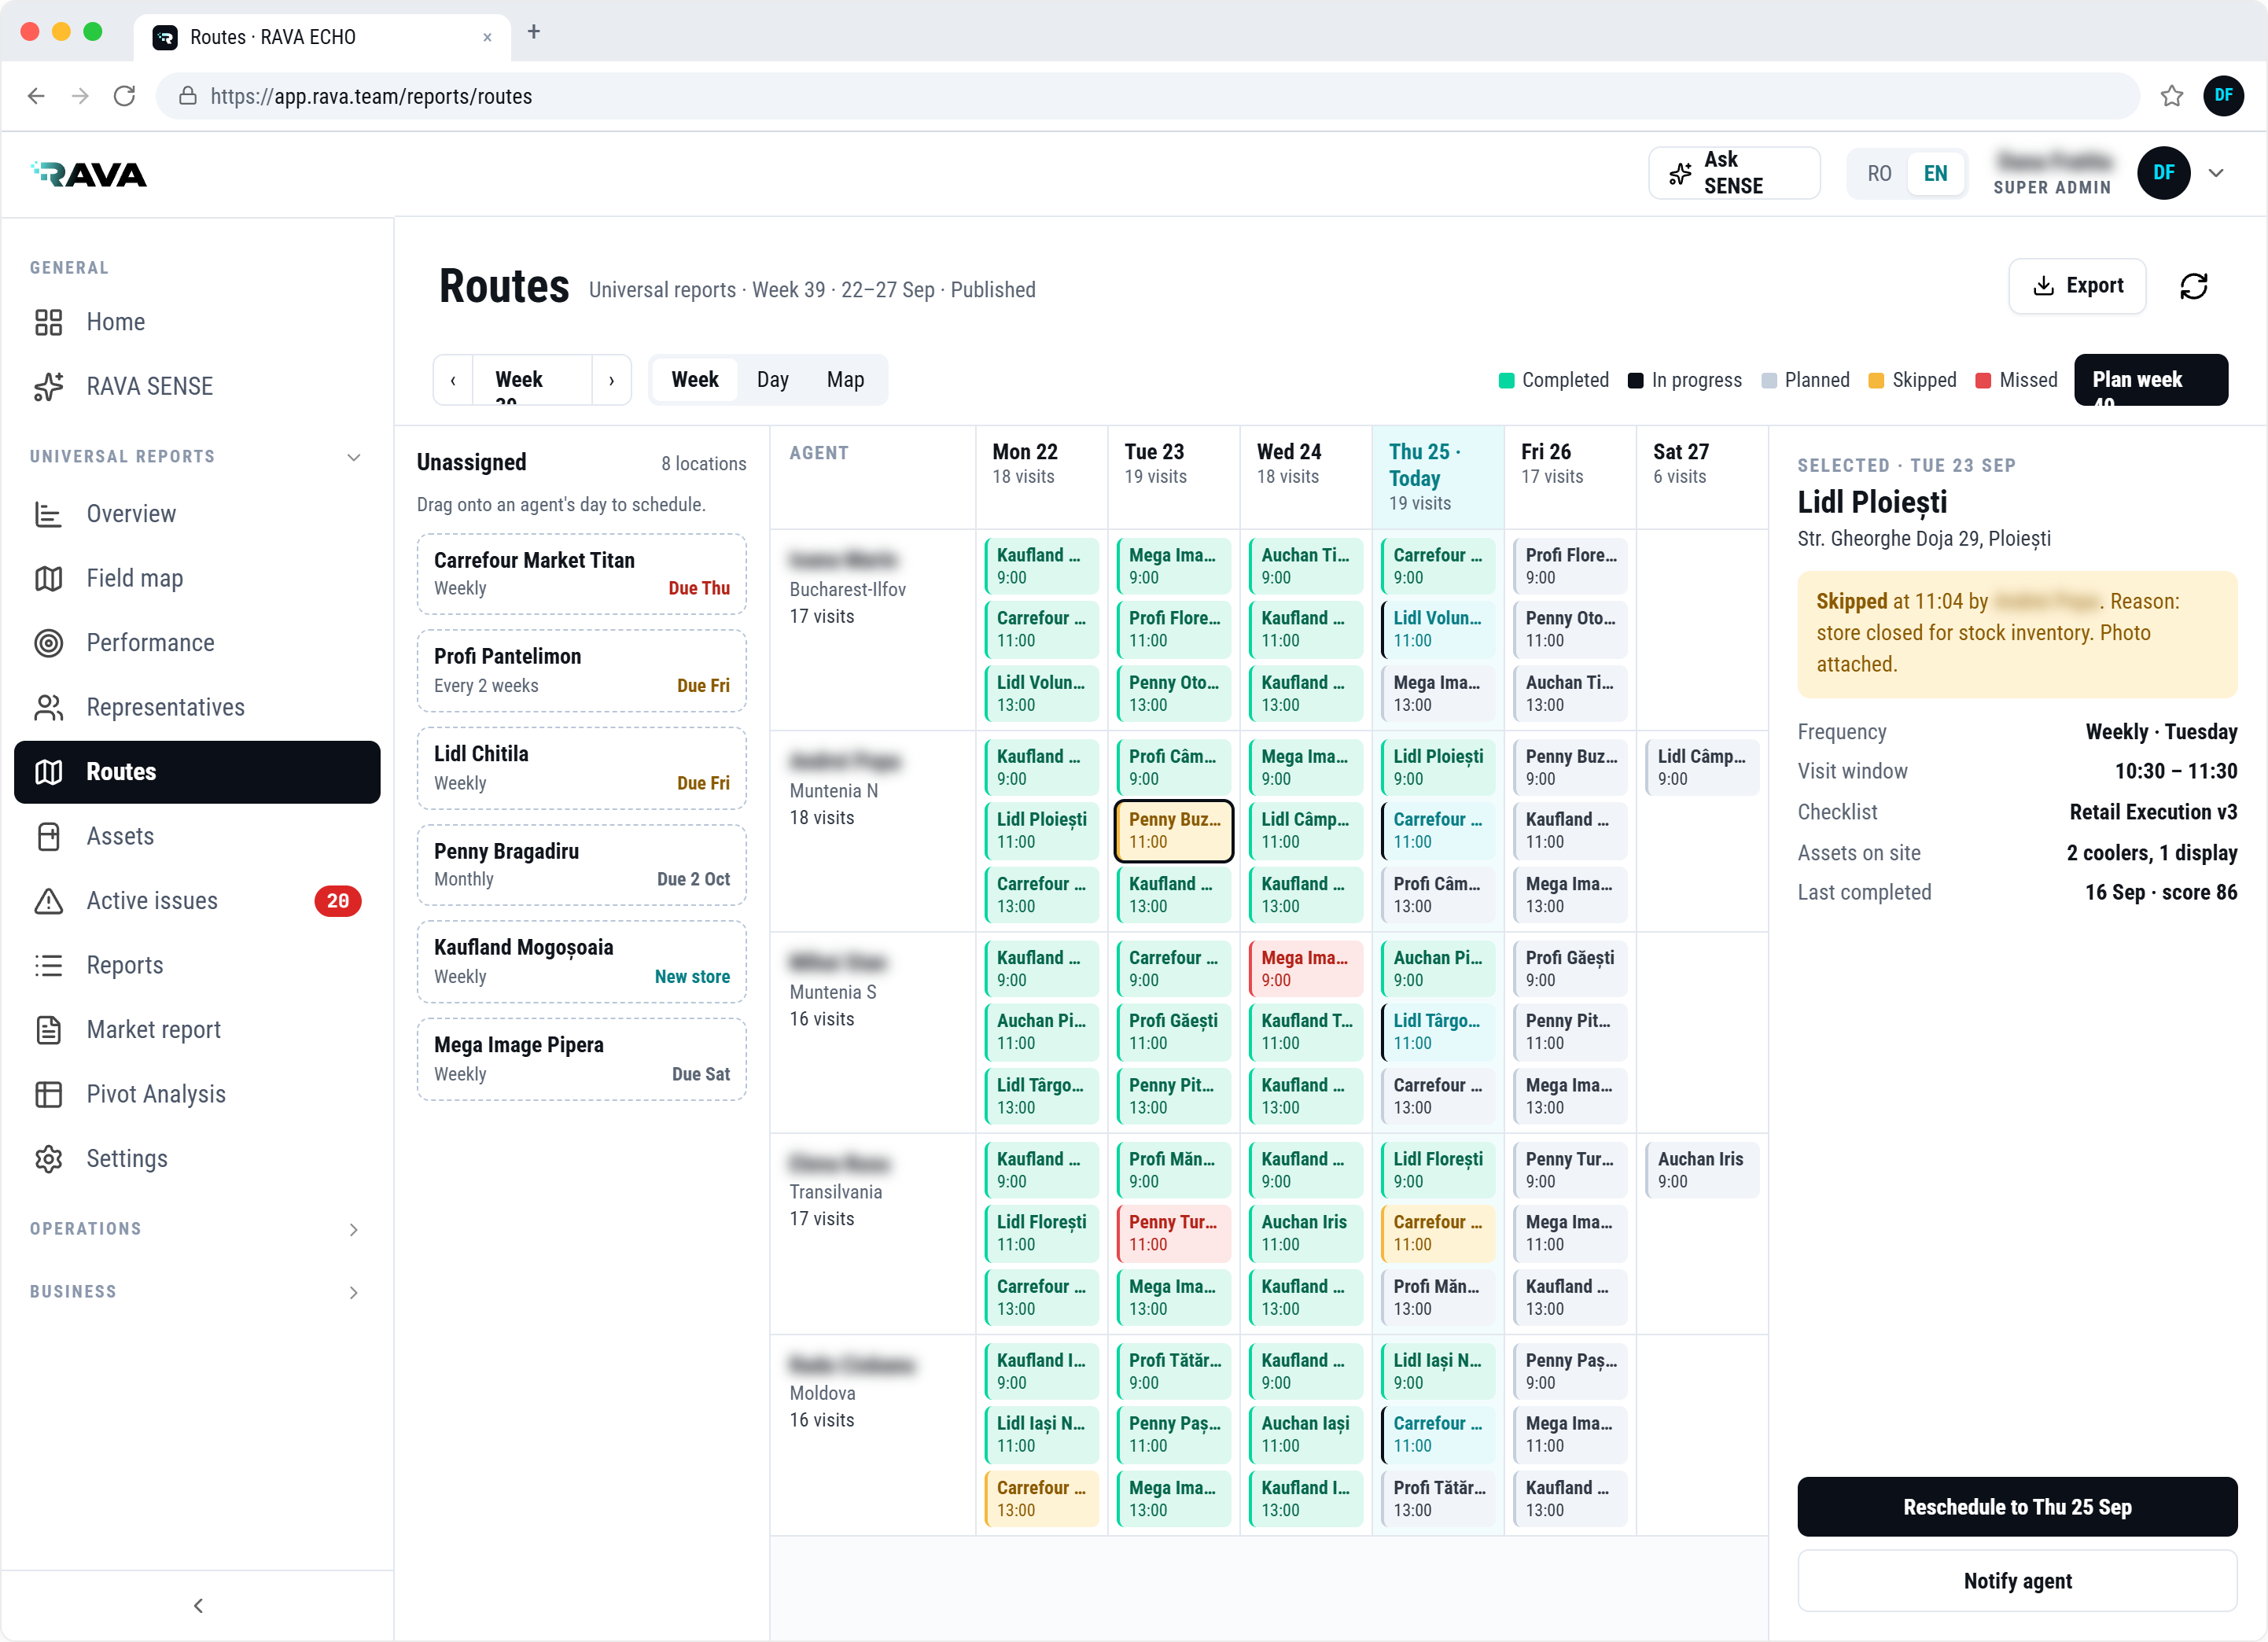Collapse the Universal Reports section

[x=354, y=457]
